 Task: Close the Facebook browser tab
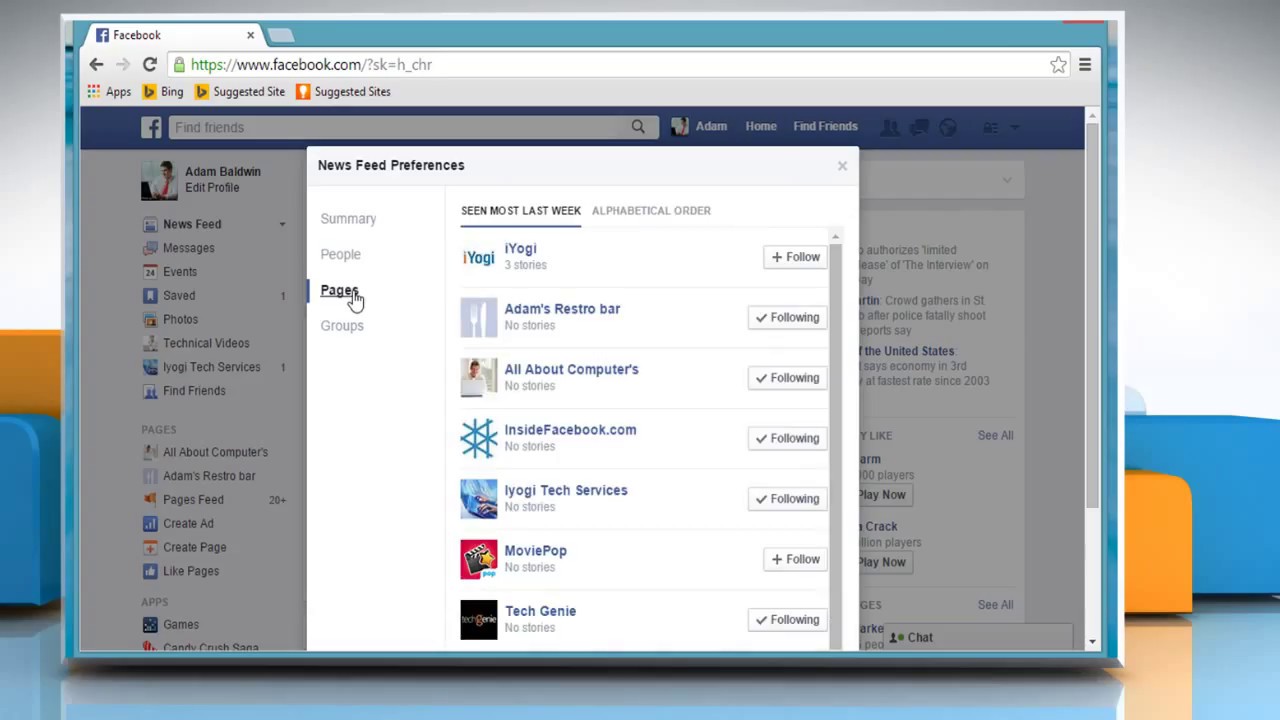(250, 35)
